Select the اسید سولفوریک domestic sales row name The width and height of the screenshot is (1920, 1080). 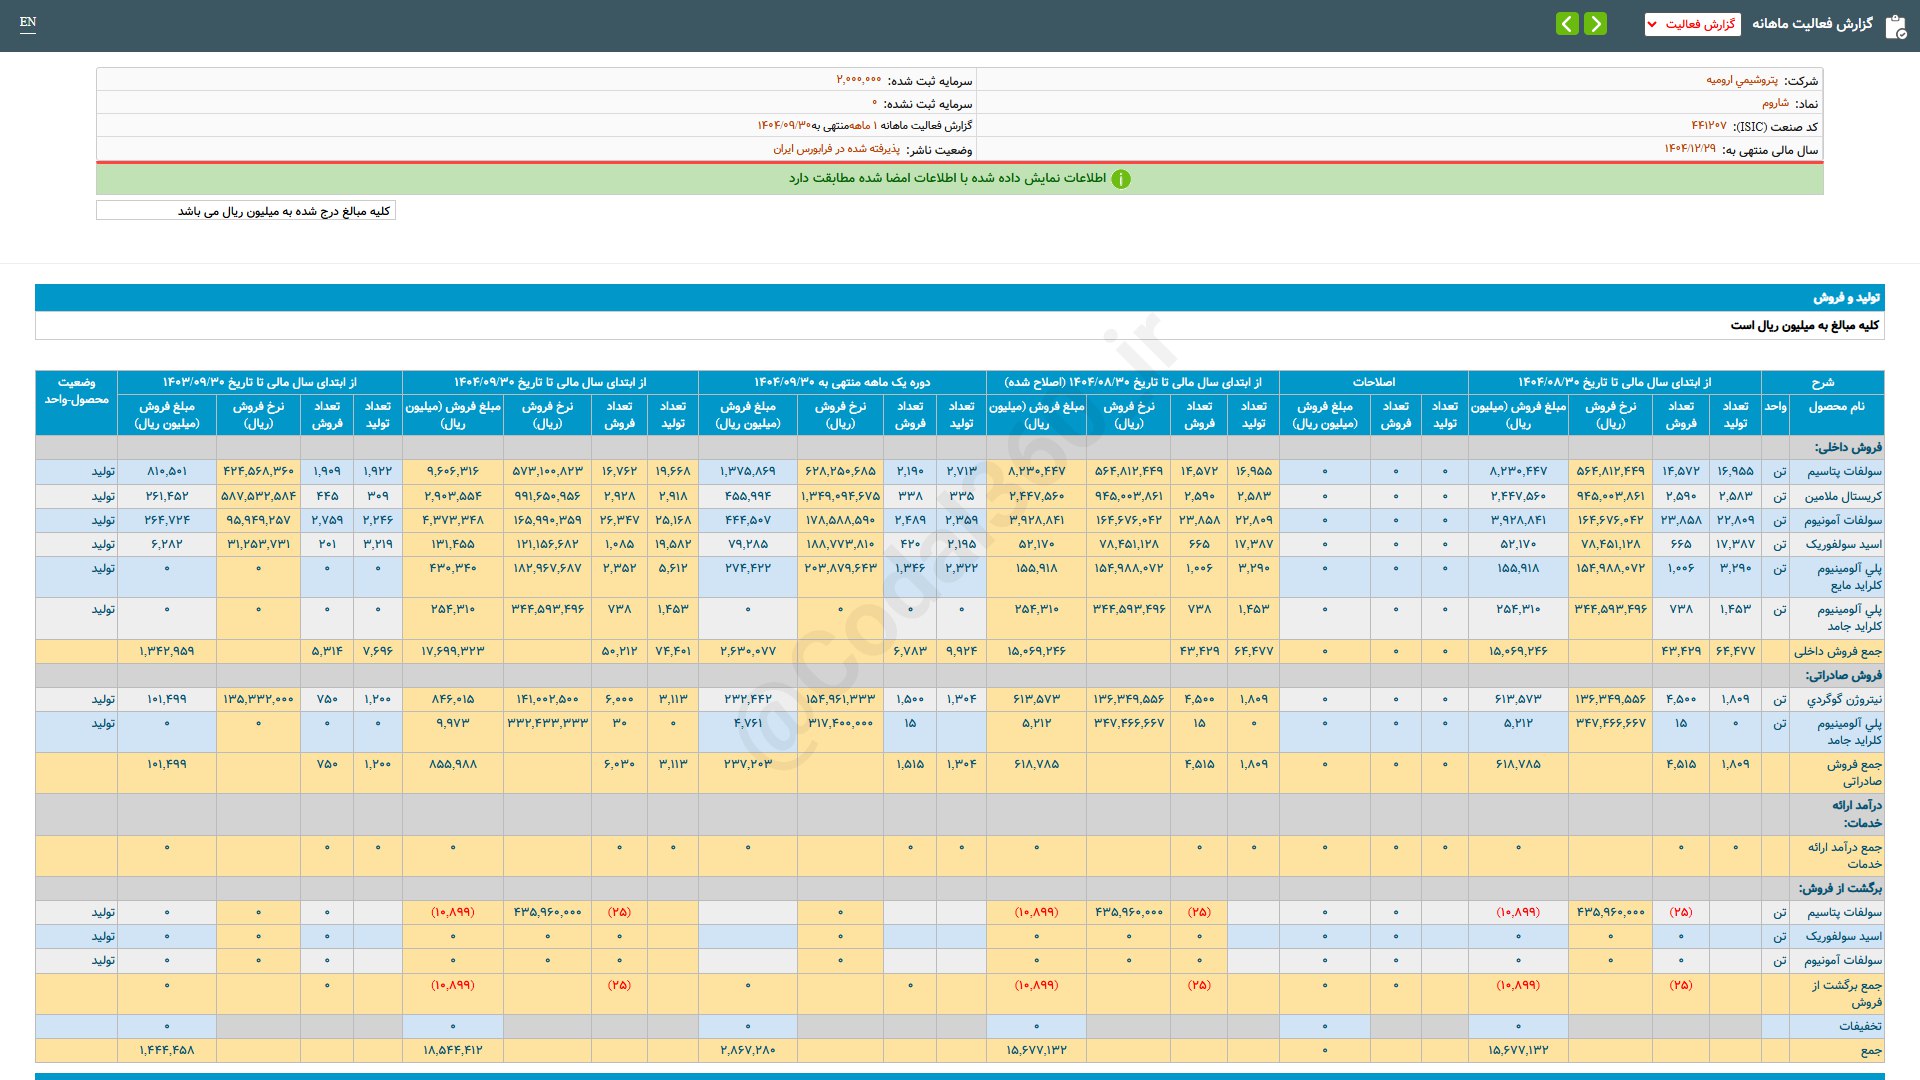(x=1843, y=544)
